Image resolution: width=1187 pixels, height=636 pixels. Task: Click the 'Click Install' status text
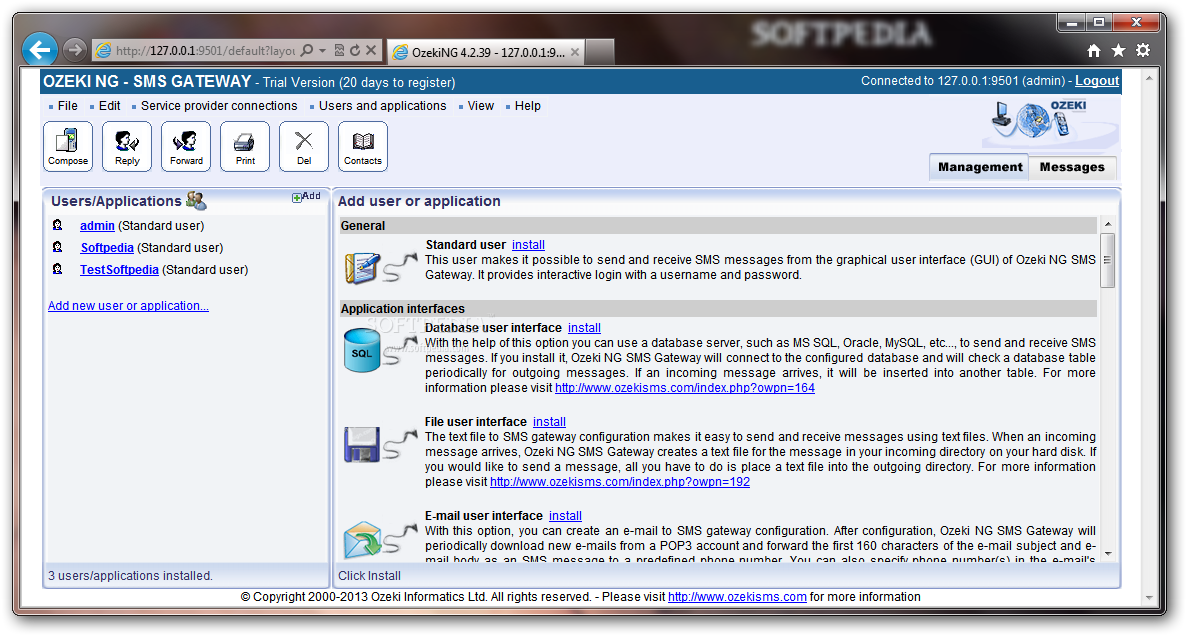(x=369, y=575)
